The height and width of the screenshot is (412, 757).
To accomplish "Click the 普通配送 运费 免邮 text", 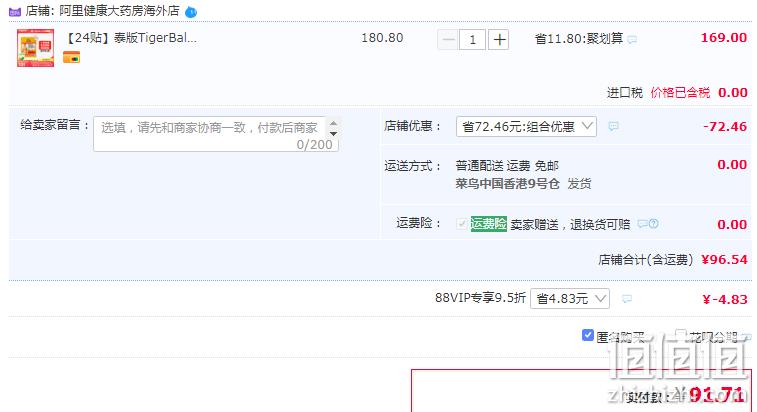I will coord(507,166).
